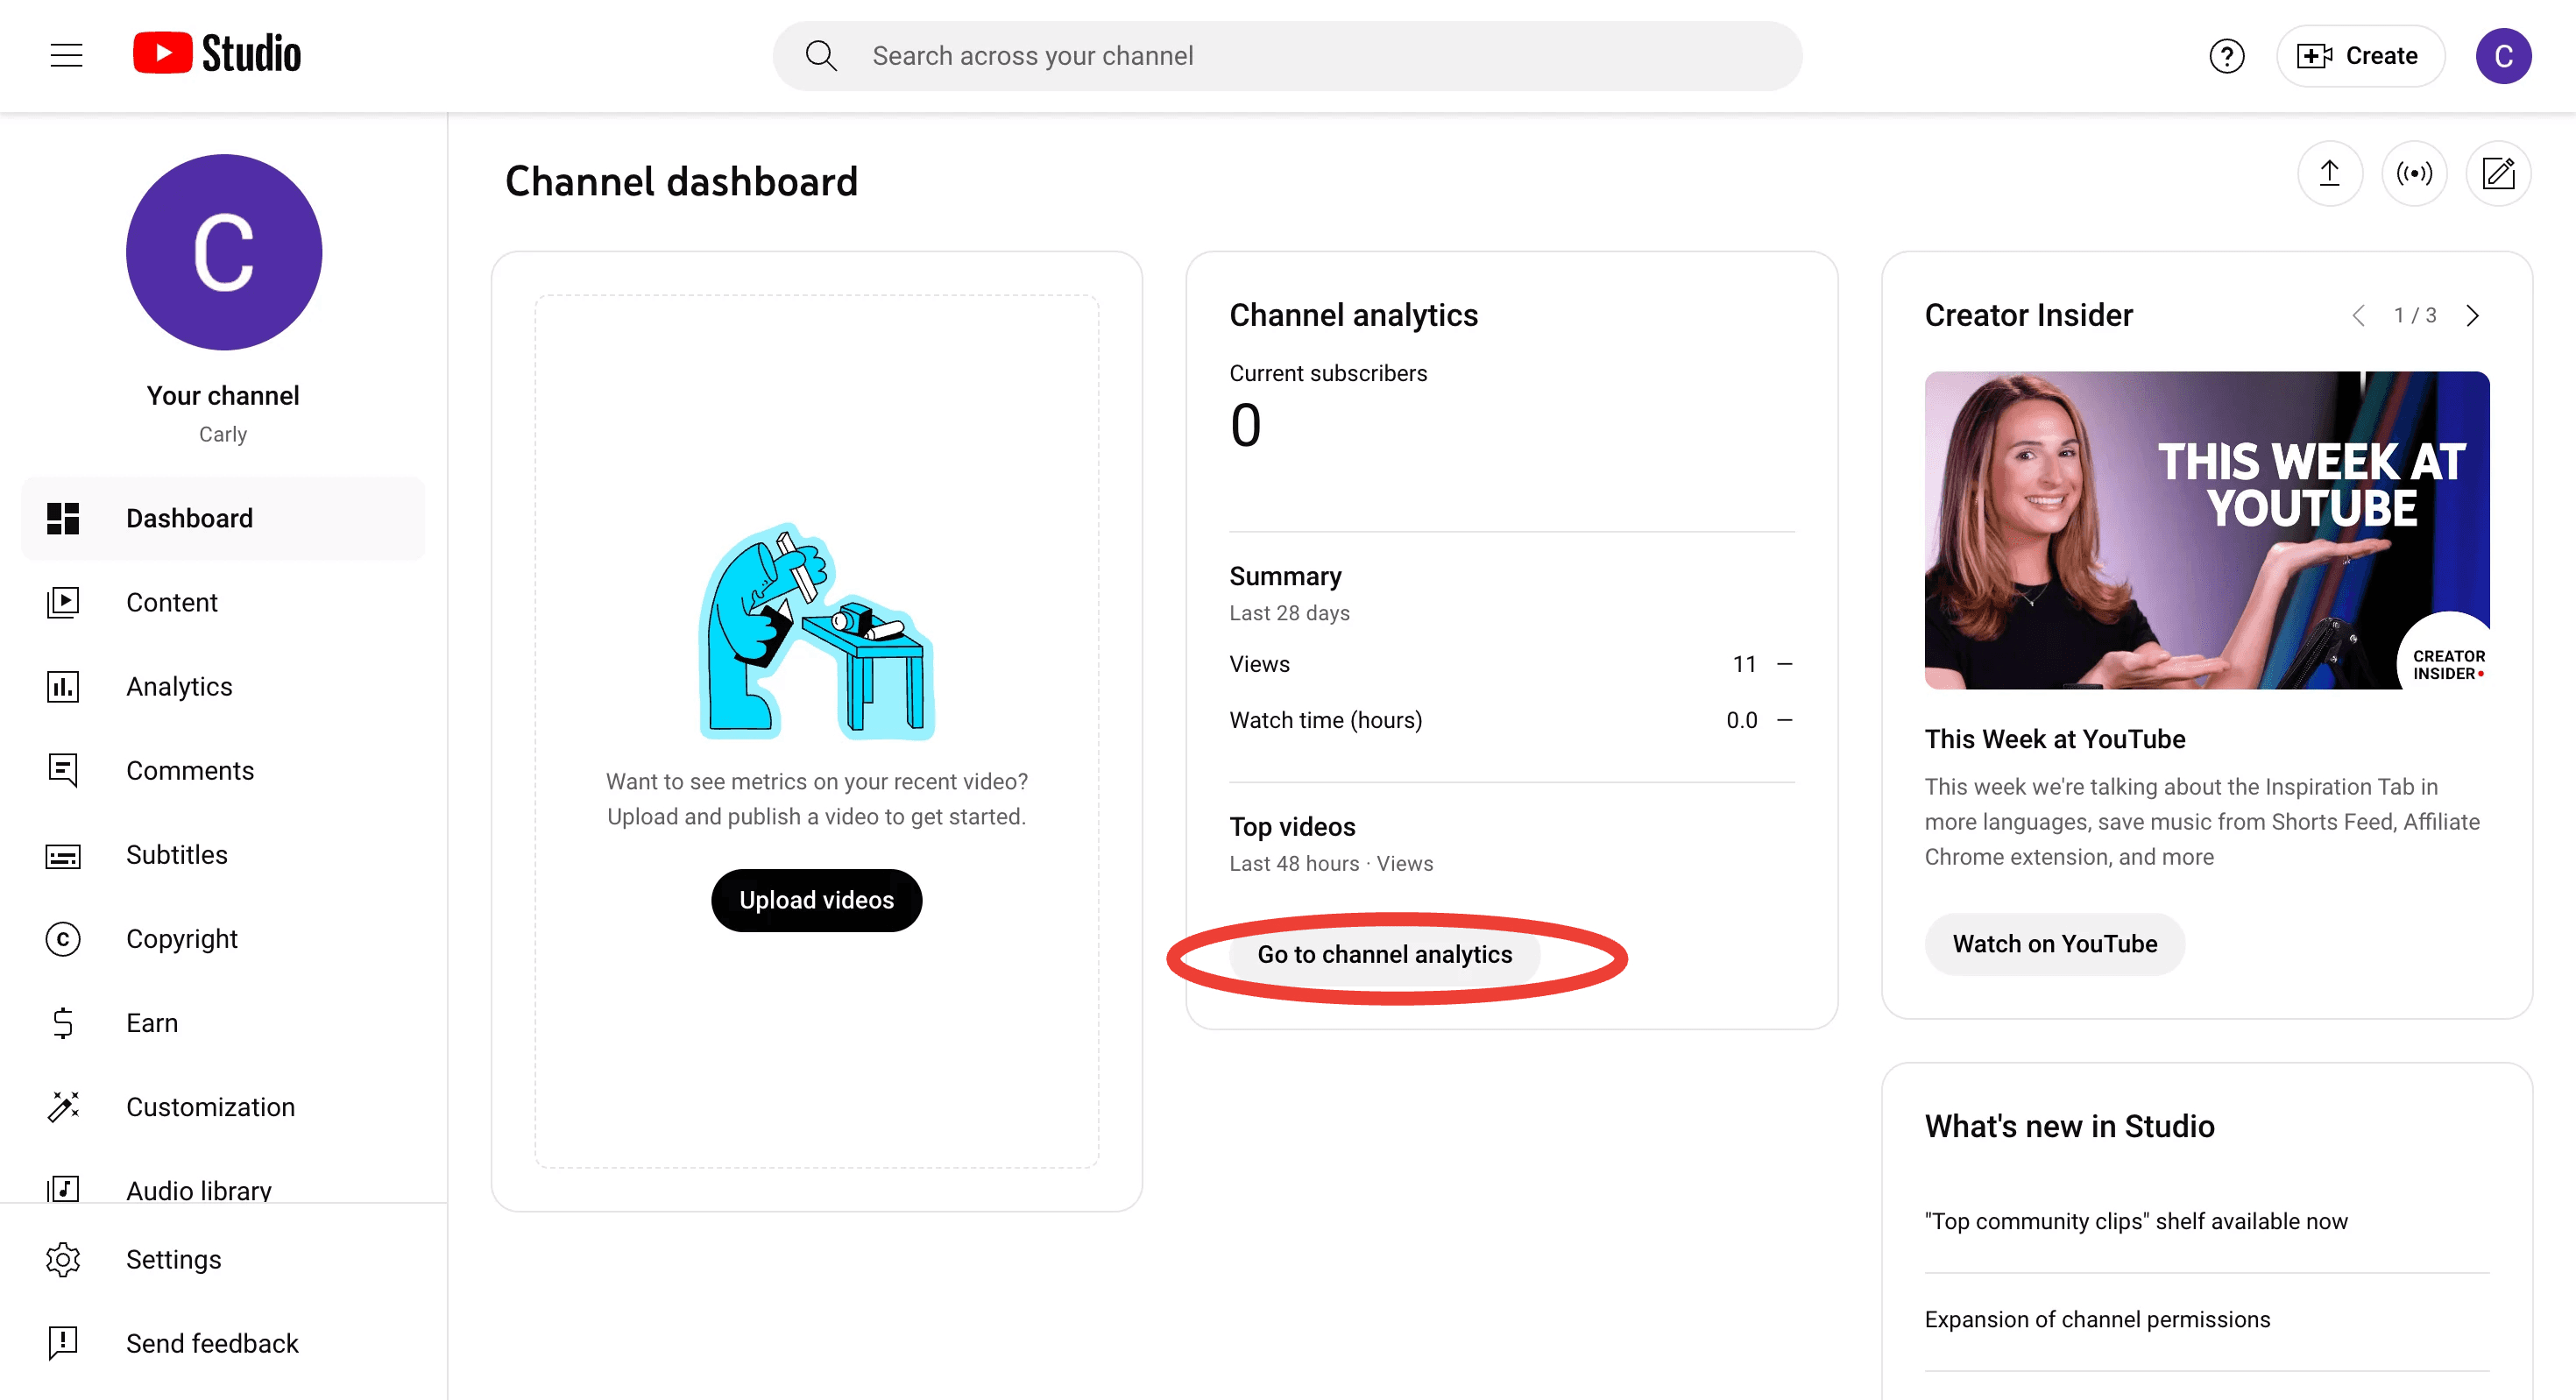The image size is (2576, 1400).
Task: Click the Customization magic wand icon
Action: pyautogui.click(x=63, y=1107)
